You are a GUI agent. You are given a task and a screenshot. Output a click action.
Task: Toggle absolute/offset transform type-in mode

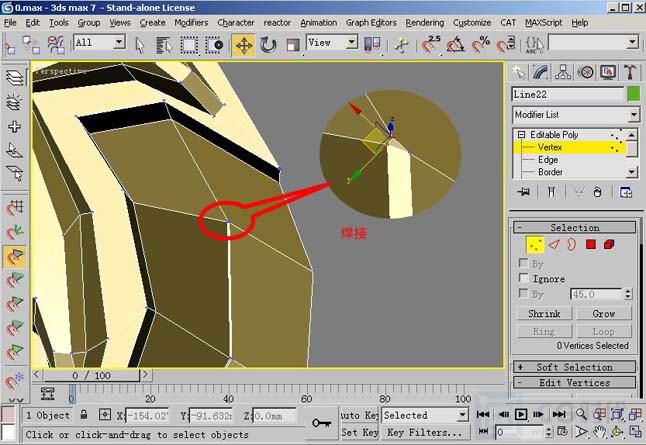pos(105,415)
